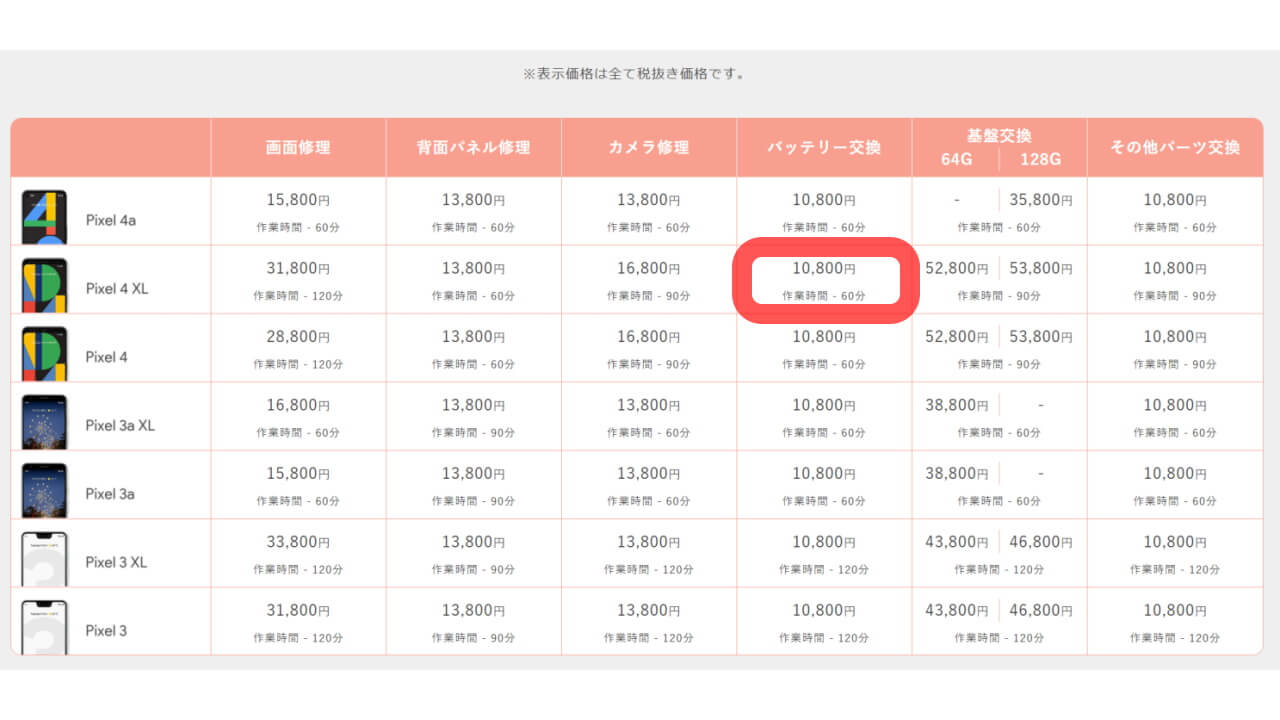
Task: Click the Pixel 4 phone image
Action: click(44, 355)
